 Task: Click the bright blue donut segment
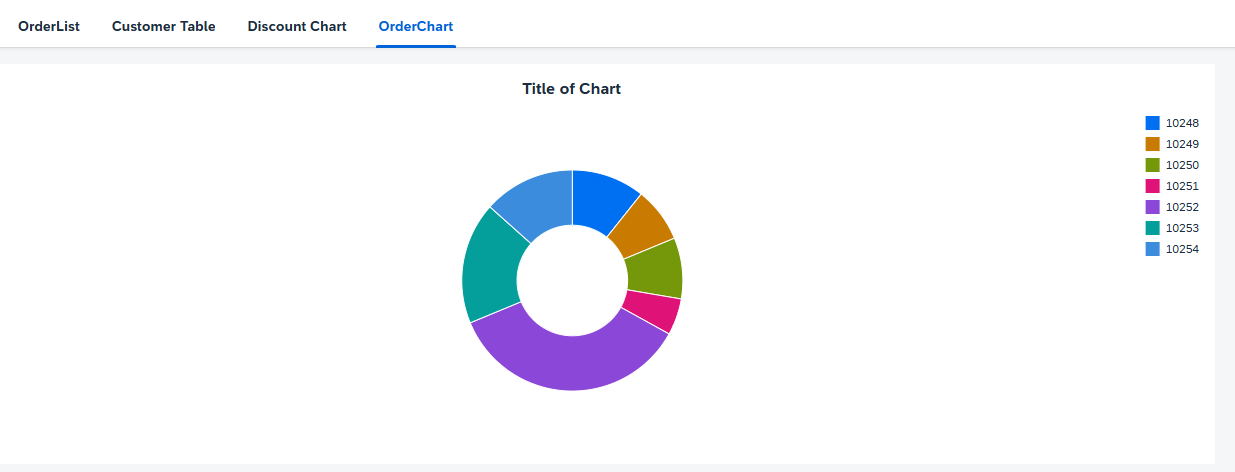(x=603, y=198)
